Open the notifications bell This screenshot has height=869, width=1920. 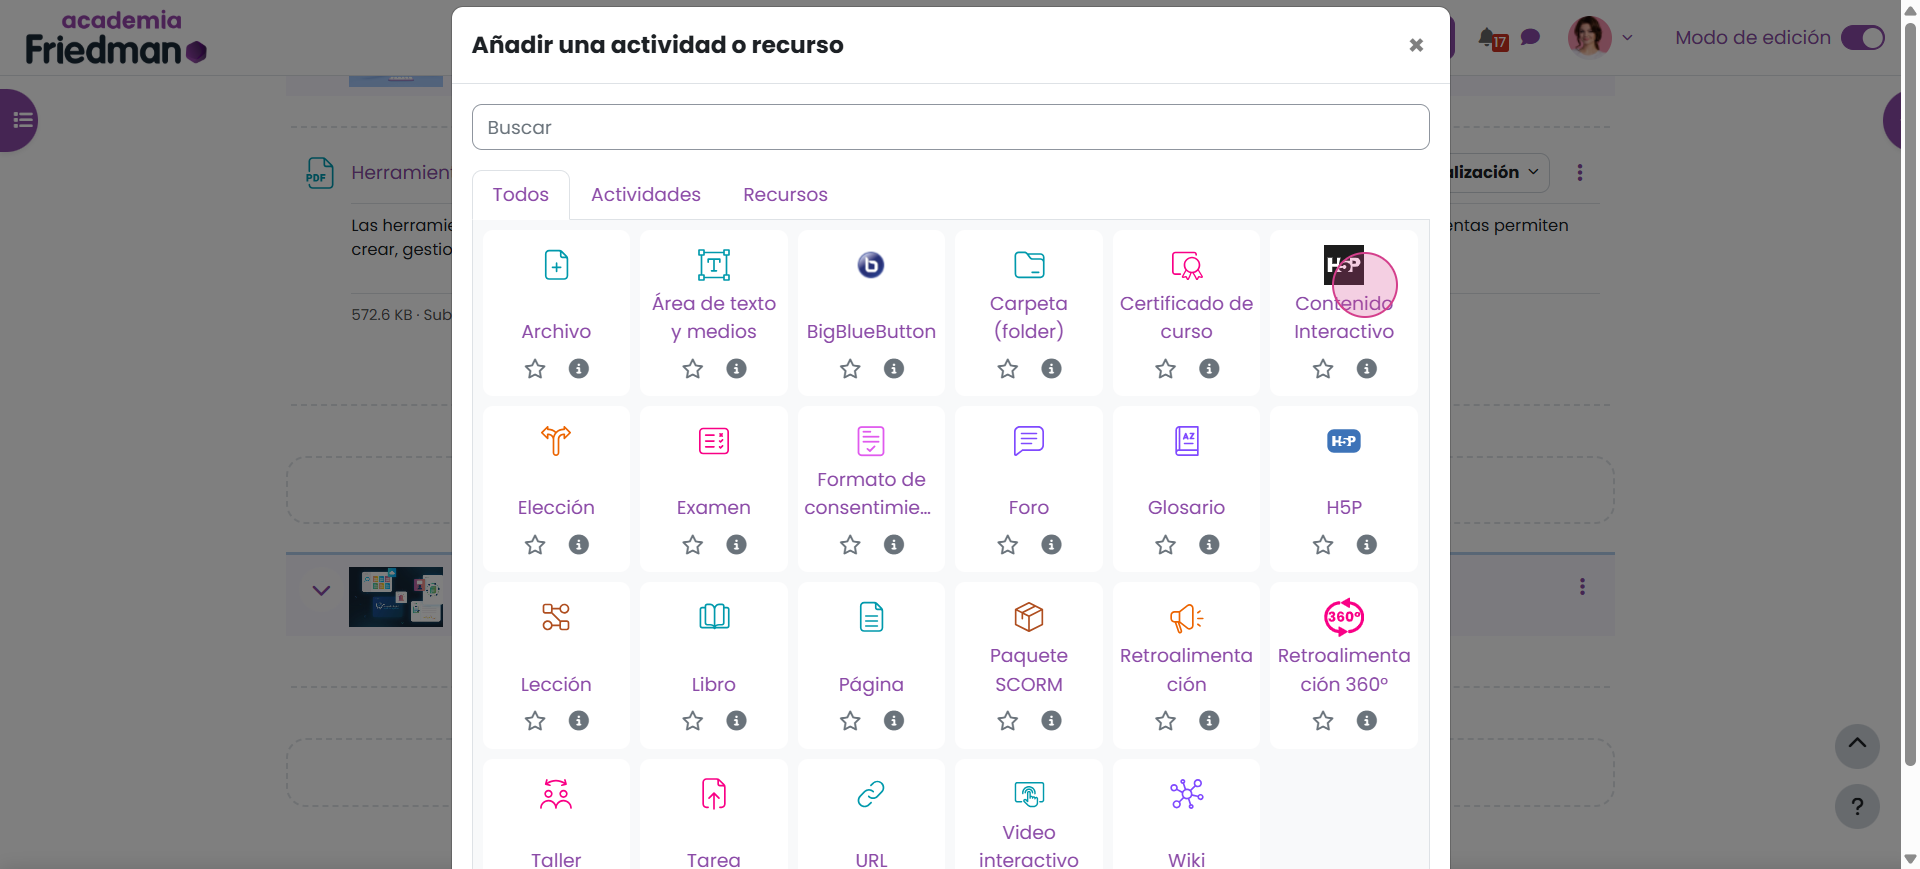tap(1489, 38)
